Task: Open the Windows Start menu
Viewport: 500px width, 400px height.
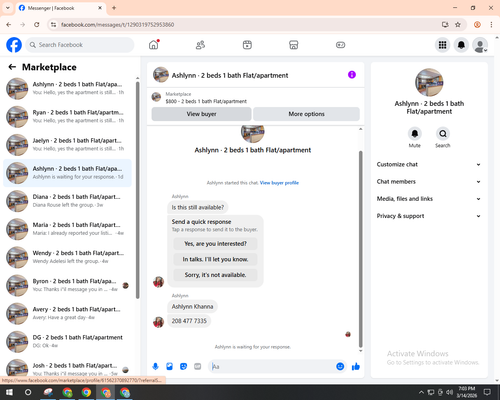Action: [9, 392]
